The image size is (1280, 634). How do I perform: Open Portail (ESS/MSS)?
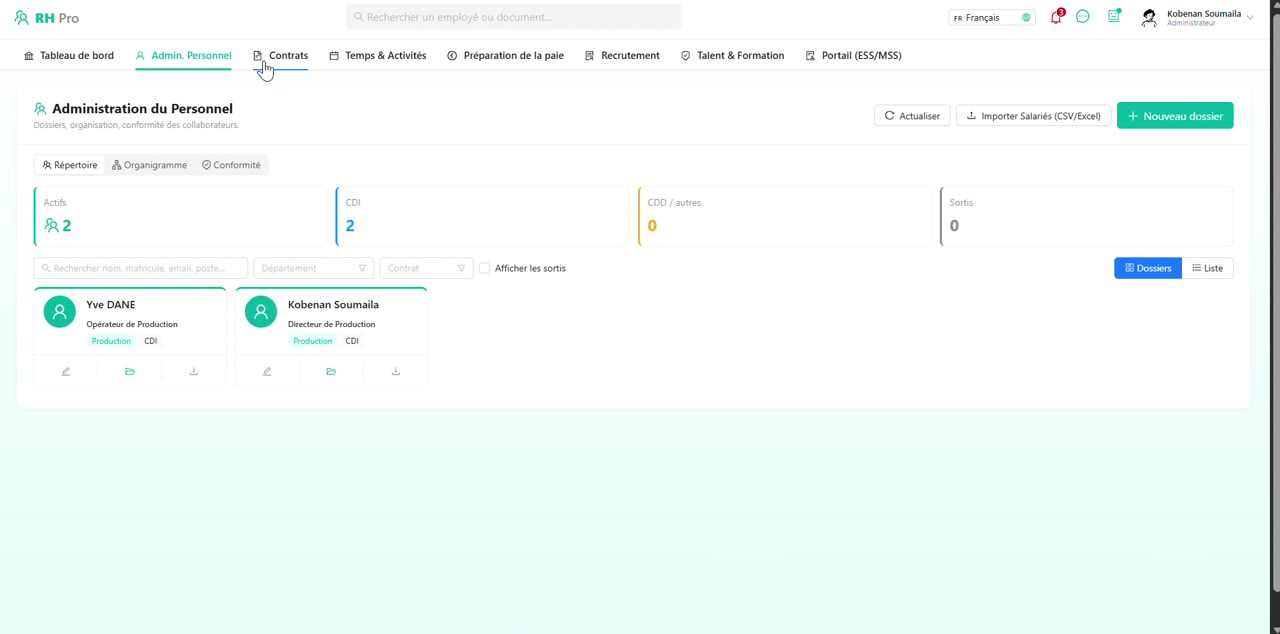[853, 56]
